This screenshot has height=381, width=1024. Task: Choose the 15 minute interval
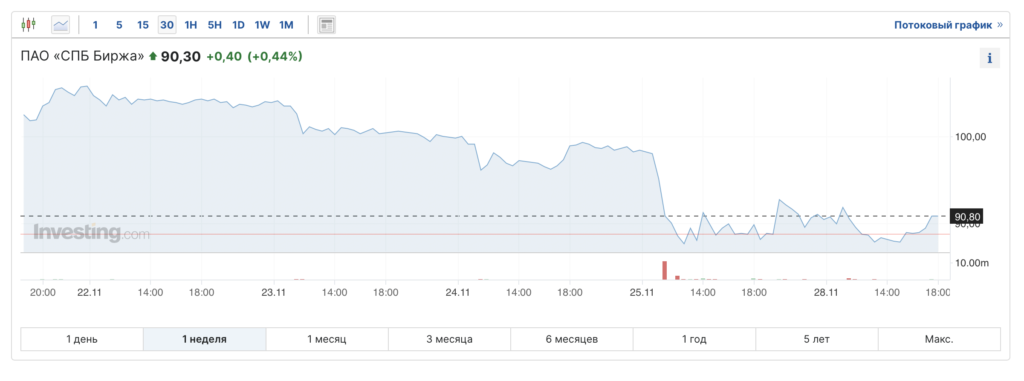(142, 25)
